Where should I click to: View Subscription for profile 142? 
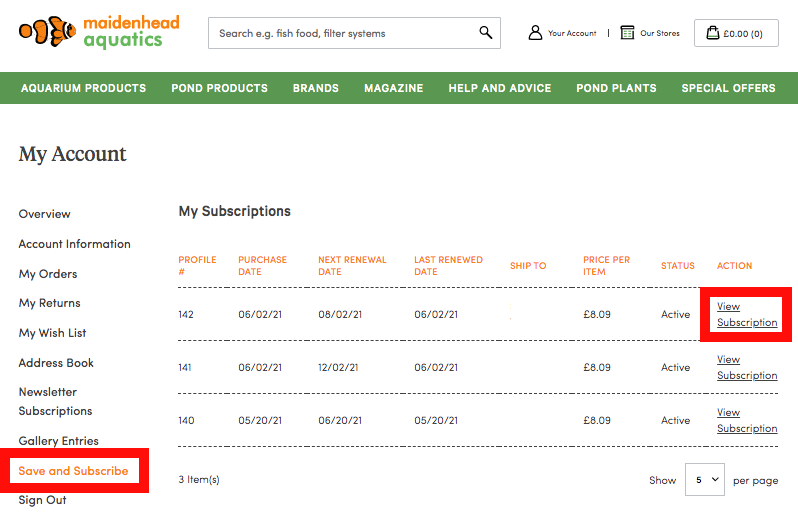[x=747, y=314]
